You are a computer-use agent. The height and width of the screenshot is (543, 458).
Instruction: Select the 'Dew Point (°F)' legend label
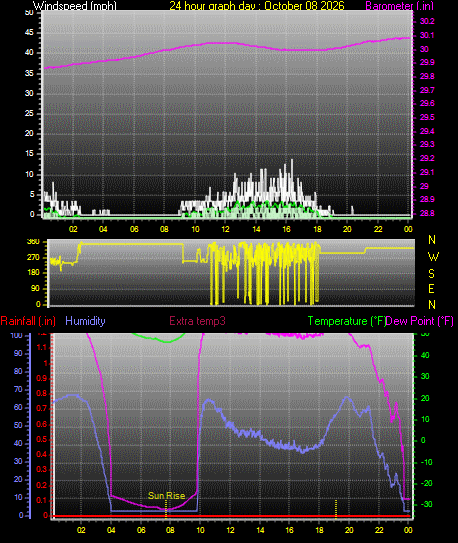point(420,321)
